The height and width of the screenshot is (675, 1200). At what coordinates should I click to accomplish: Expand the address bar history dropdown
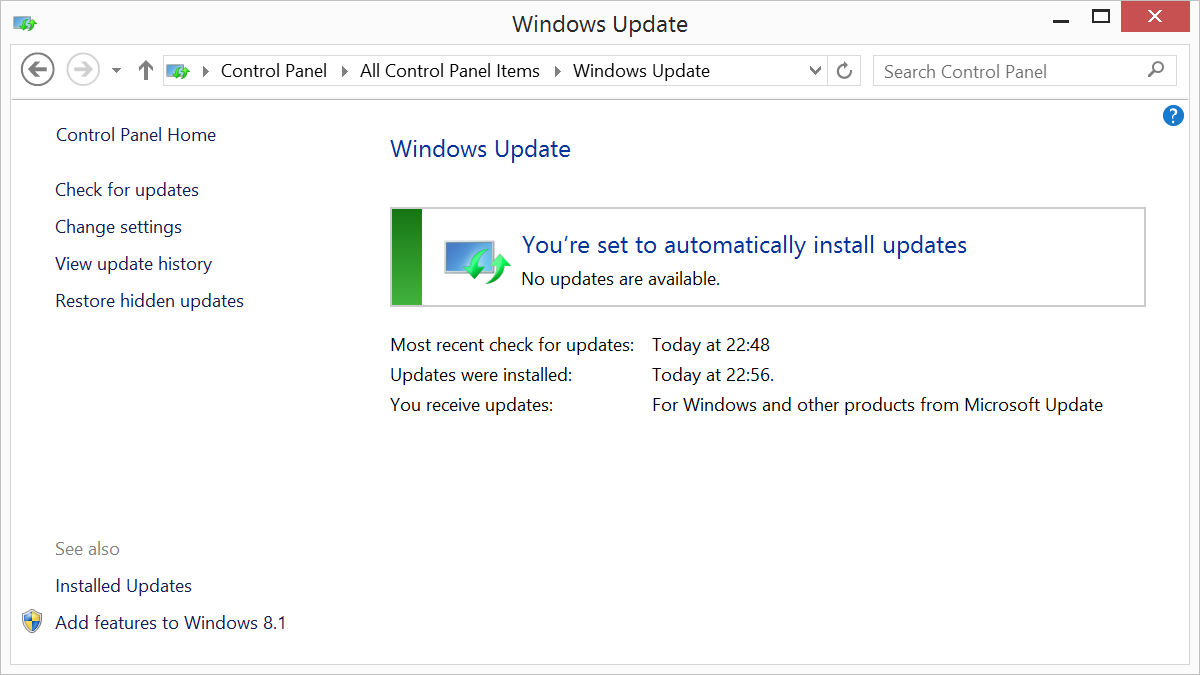tap(815, 71)
